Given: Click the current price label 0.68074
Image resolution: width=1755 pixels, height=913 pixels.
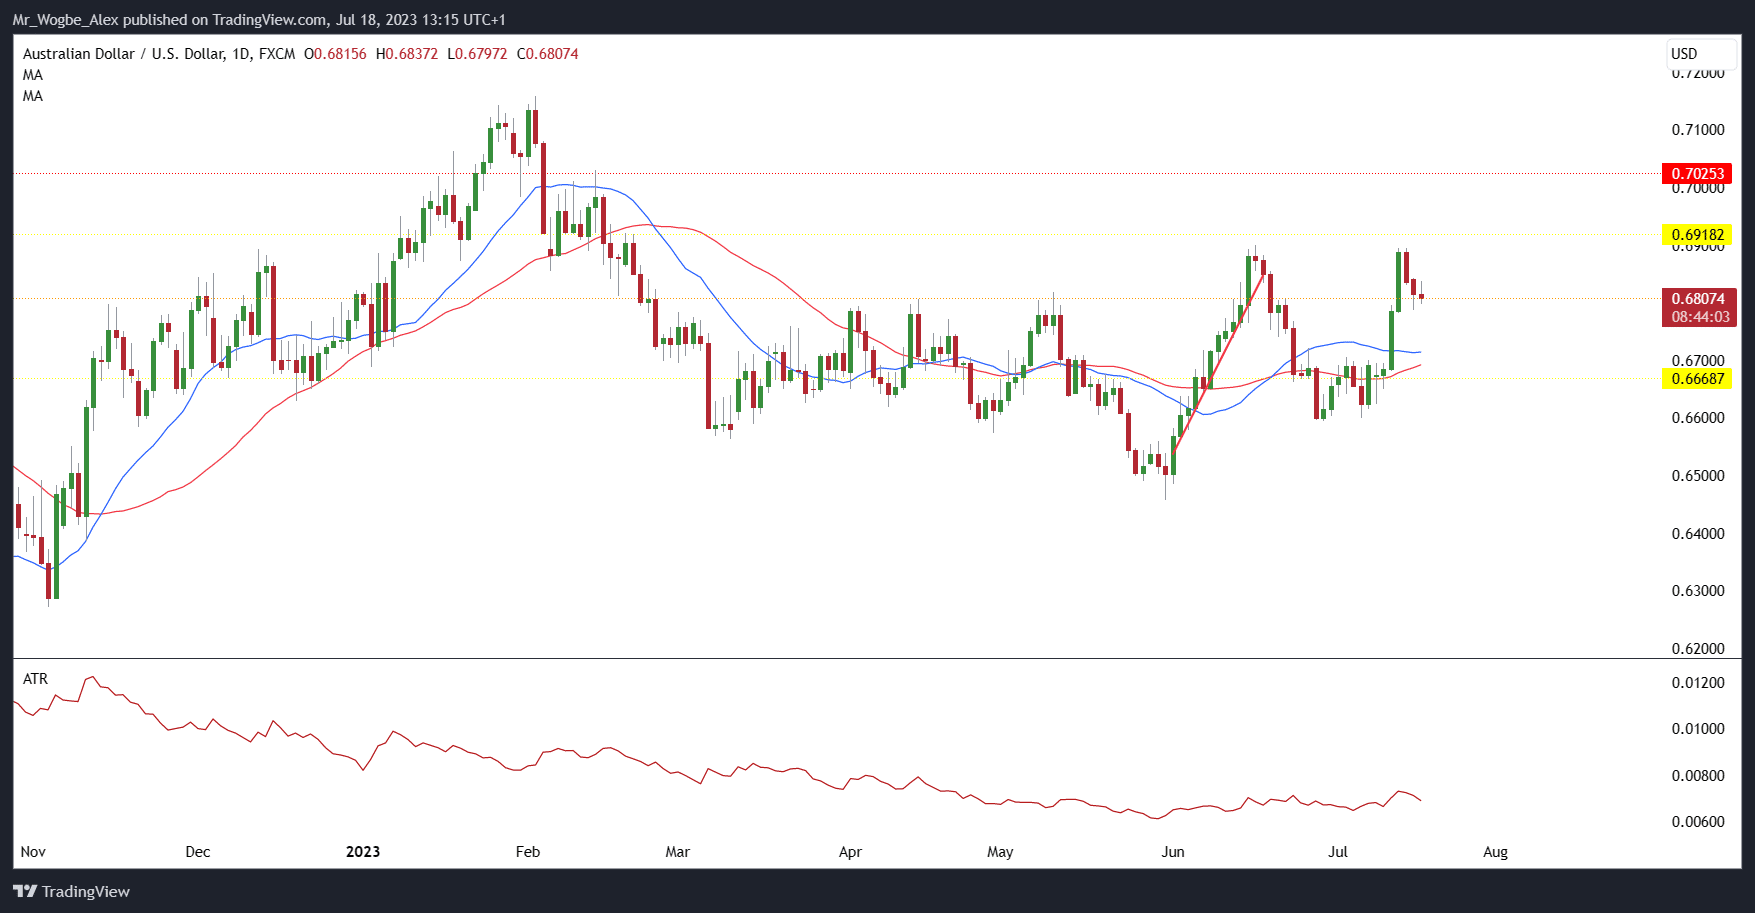Looking at the screenshot, I should (x=1699, y=299).
